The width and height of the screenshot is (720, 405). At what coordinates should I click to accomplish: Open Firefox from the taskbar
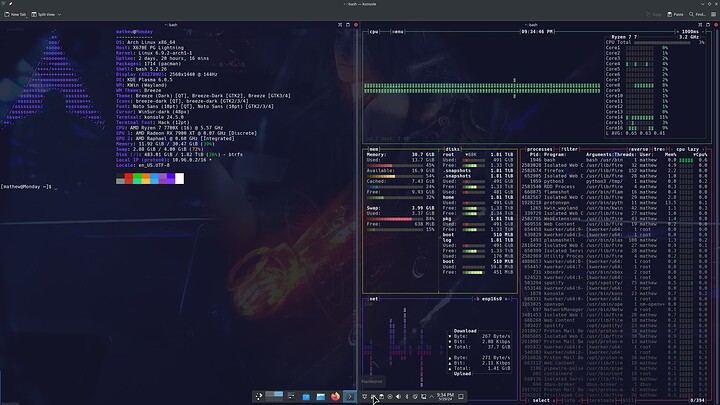click(x=335, y=397)
